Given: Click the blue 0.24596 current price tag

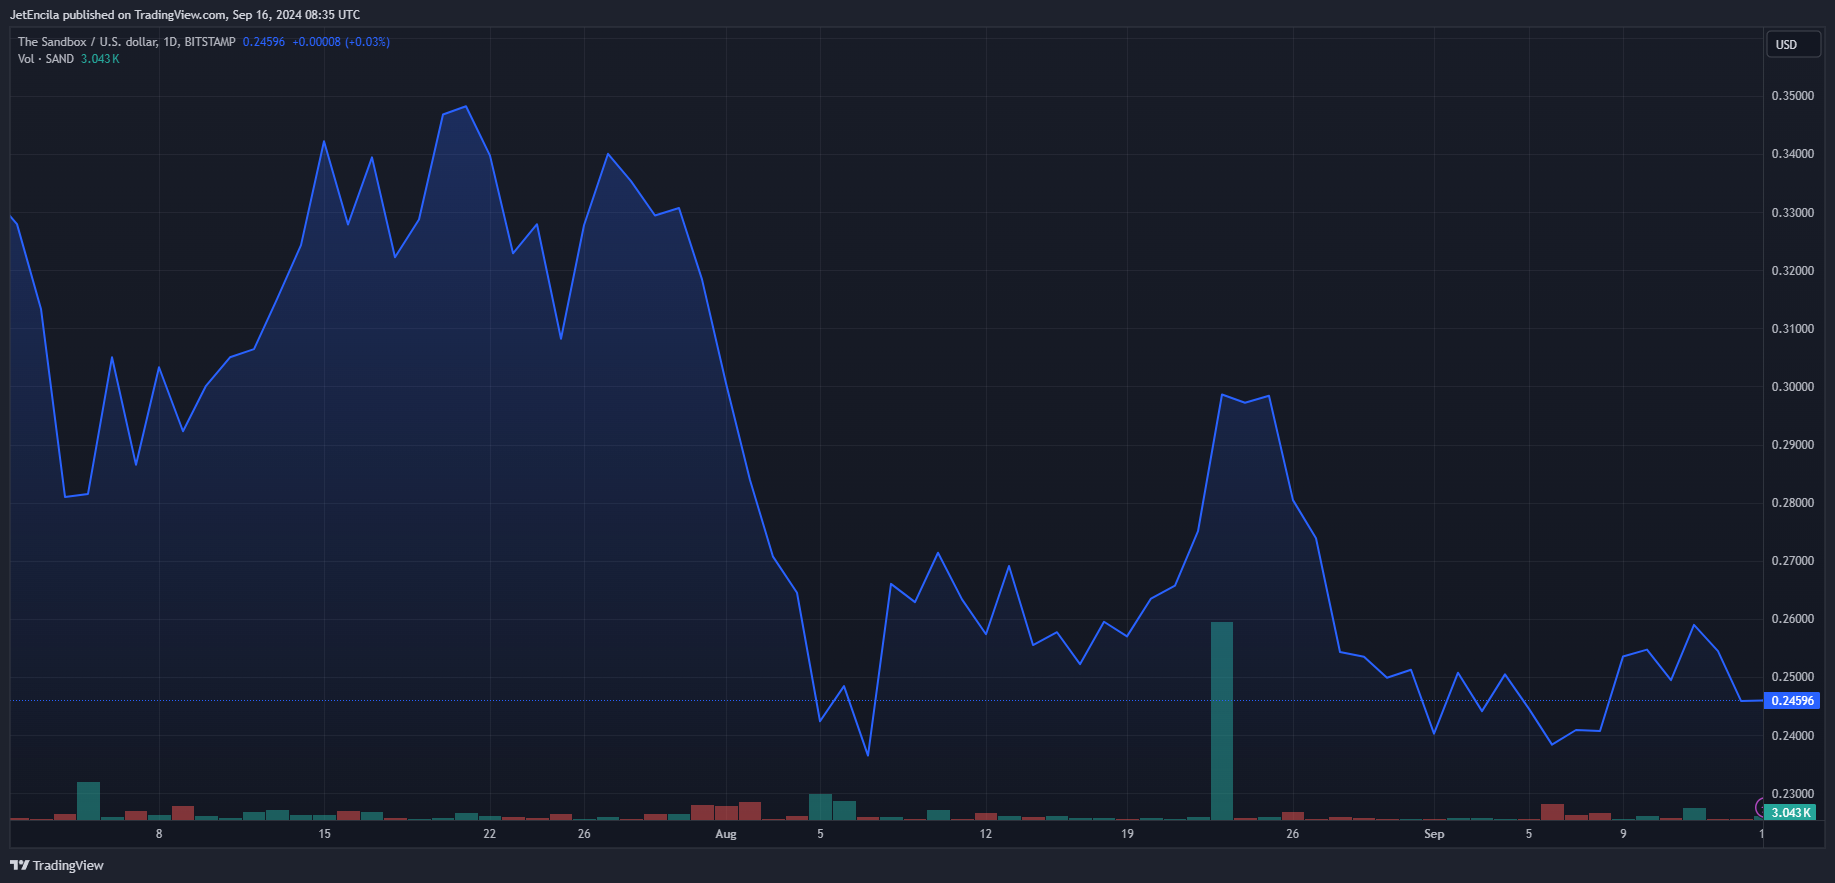Looking at the screenshot, I should point(1791,701).
